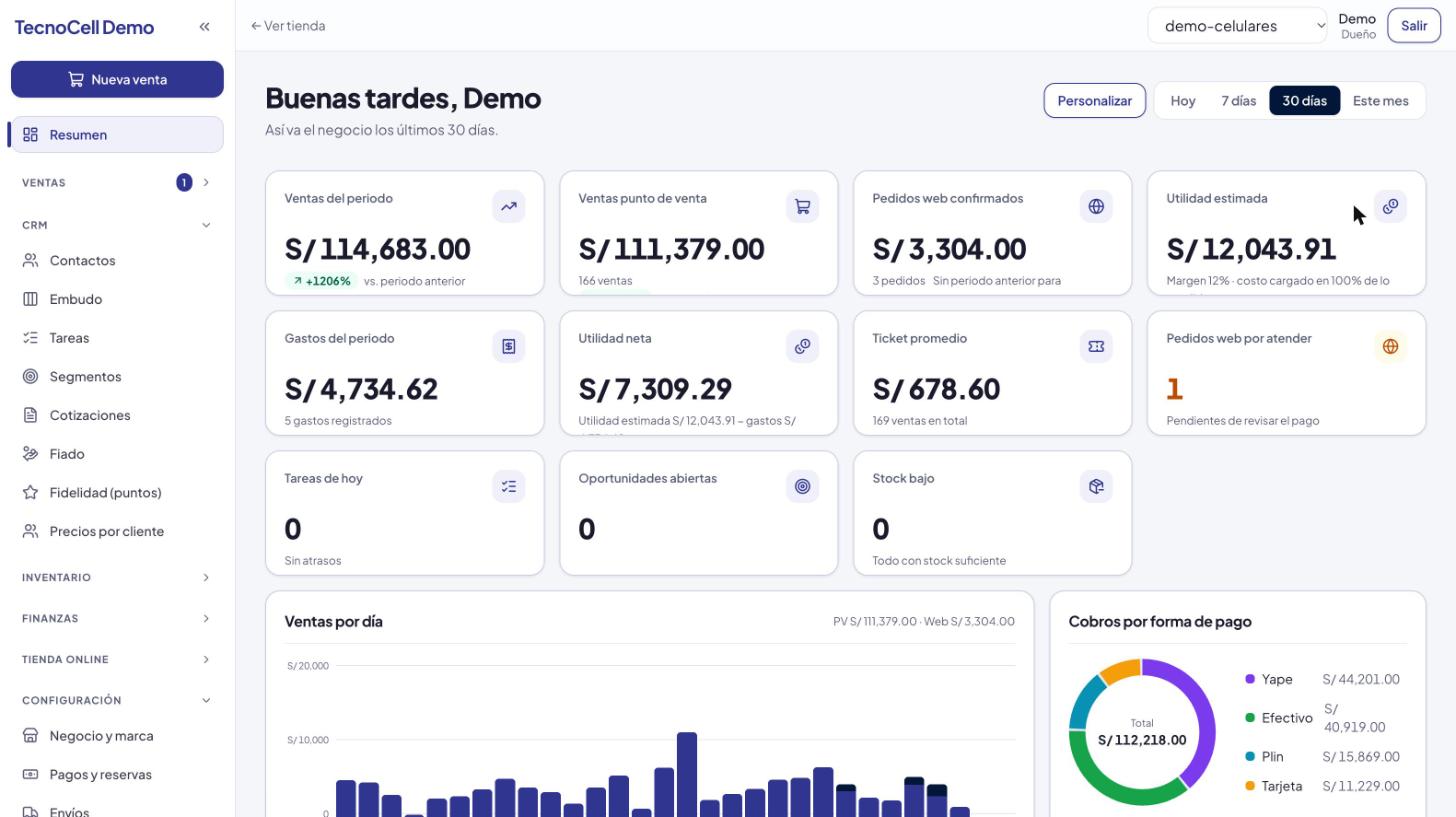Viewport: 1456px width, 817px height.
Task: Click the ticket icon in Ticket promedio card
Action: pyautogui.click(x=1096, y=346)
